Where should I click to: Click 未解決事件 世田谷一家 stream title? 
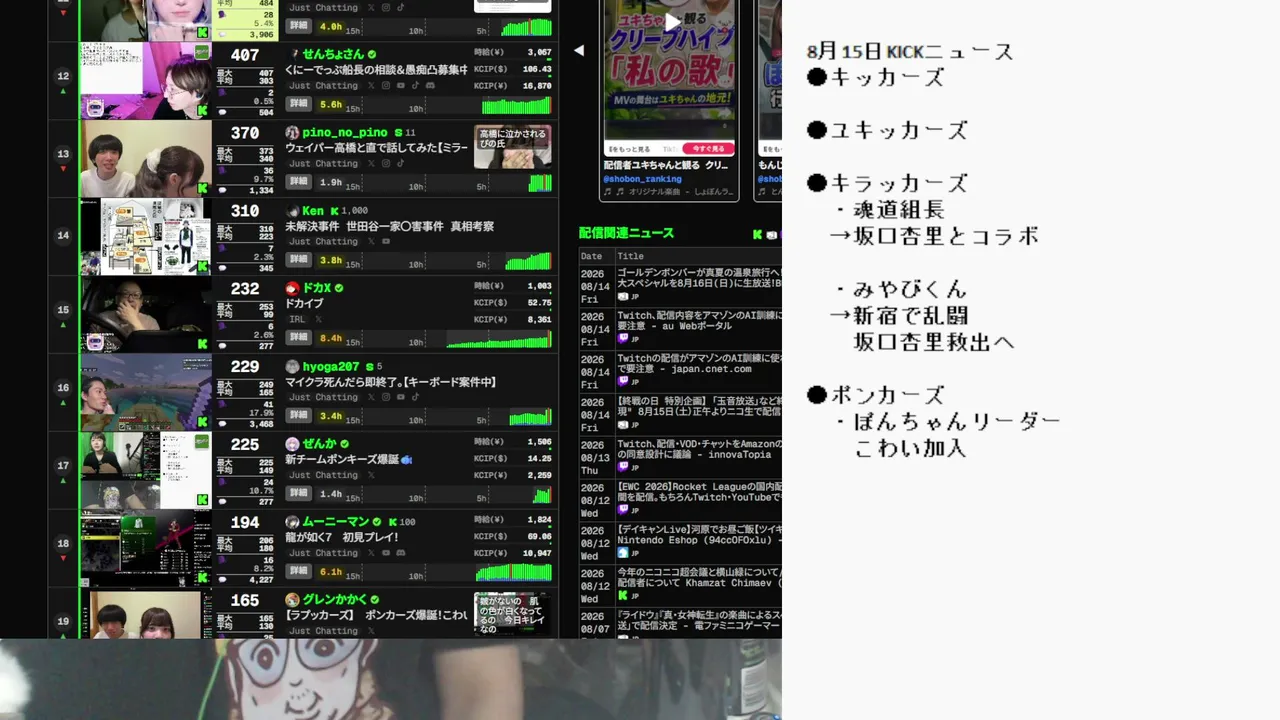(390, 227)
